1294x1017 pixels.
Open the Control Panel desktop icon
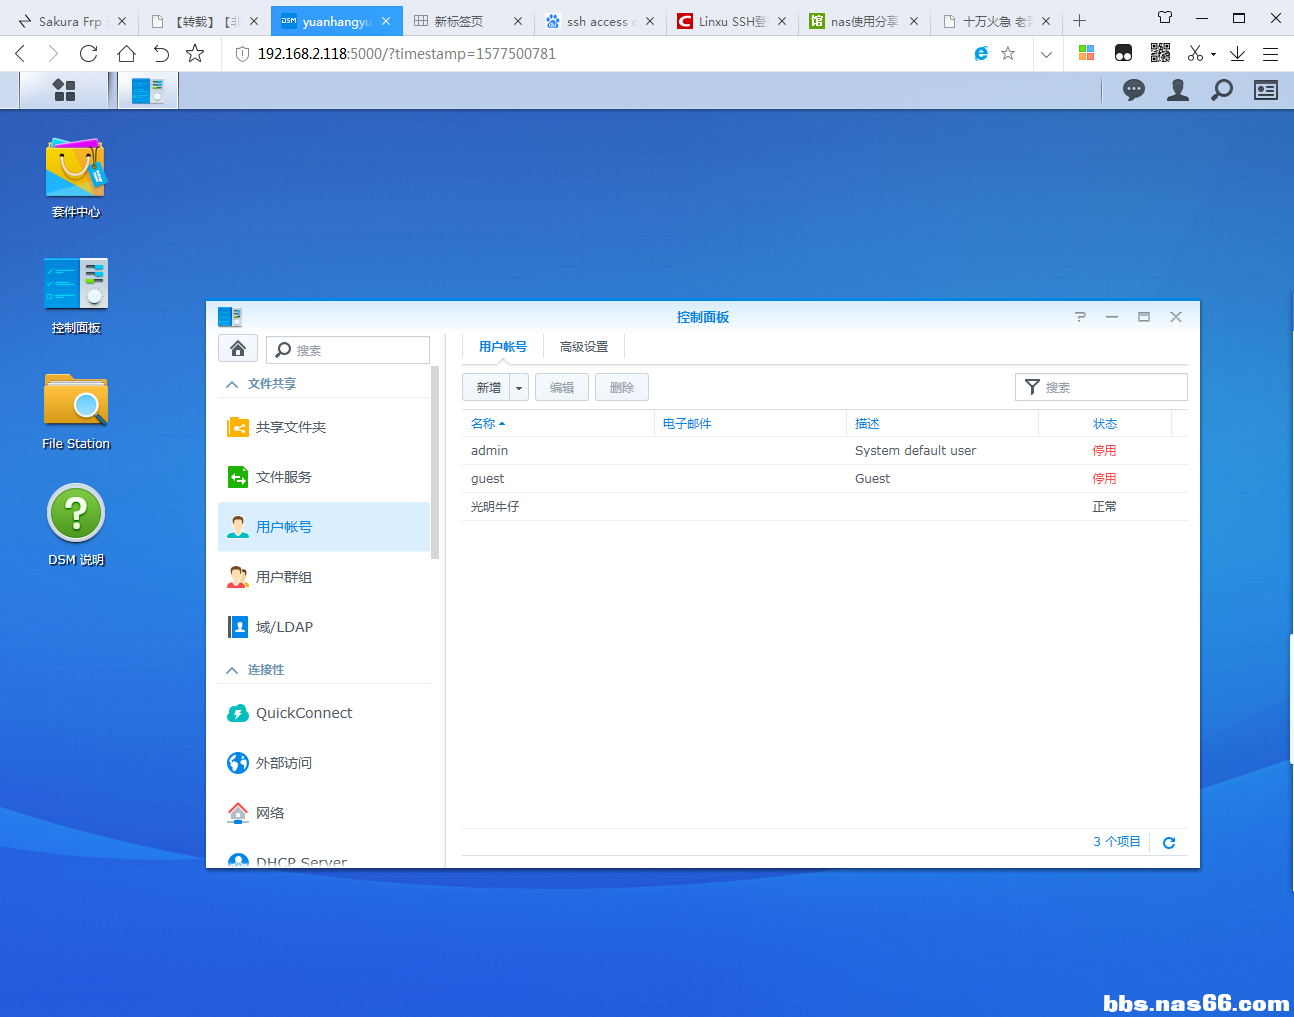76,295
